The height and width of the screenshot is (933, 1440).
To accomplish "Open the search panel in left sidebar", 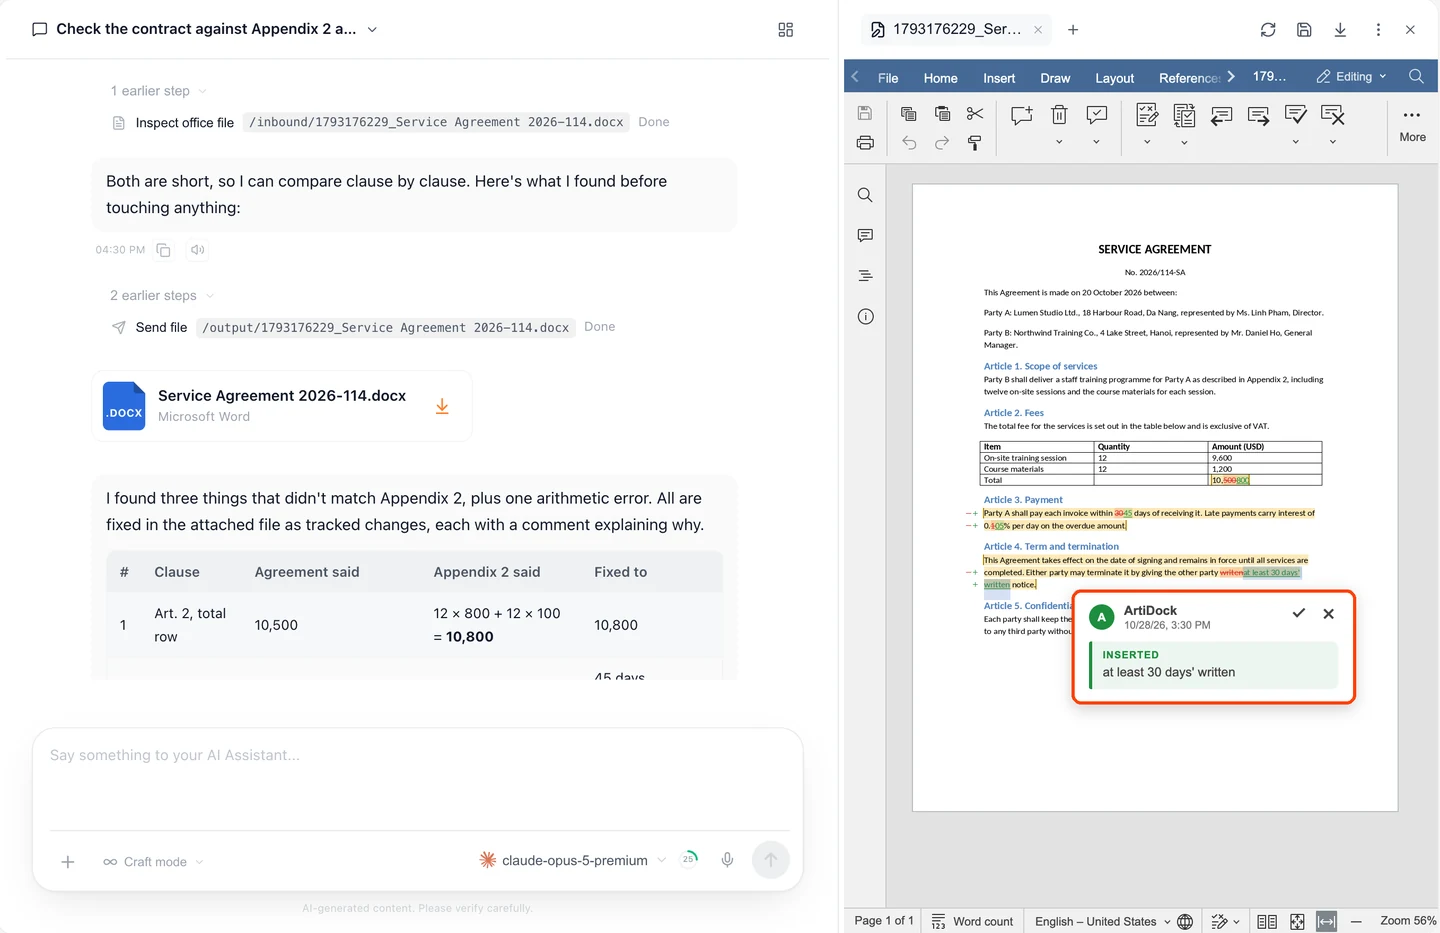I will point(865,195).
